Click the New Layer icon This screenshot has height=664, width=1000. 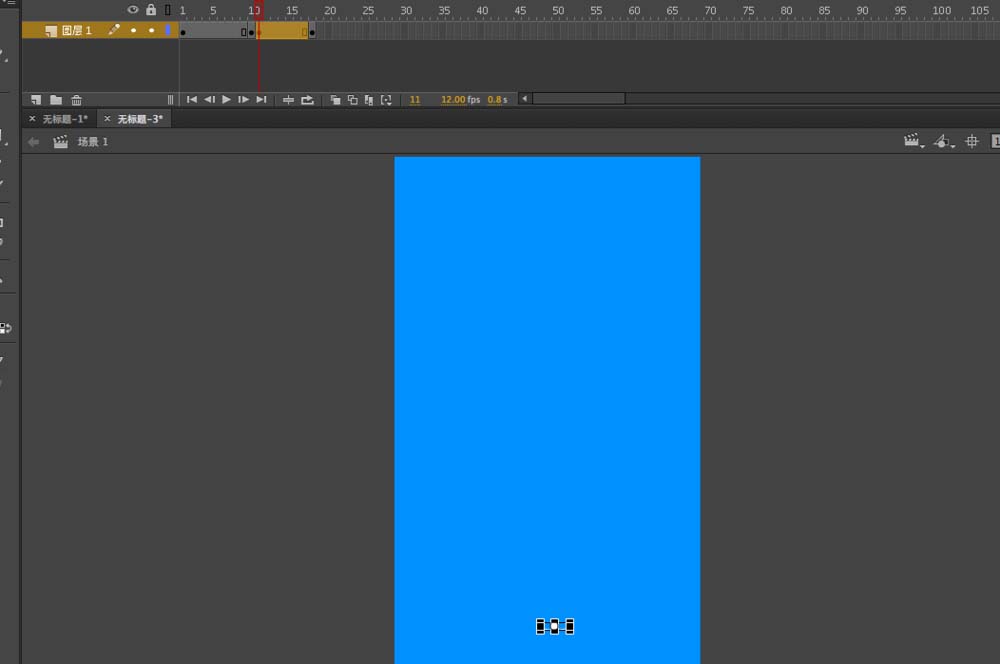coord(36,100)
